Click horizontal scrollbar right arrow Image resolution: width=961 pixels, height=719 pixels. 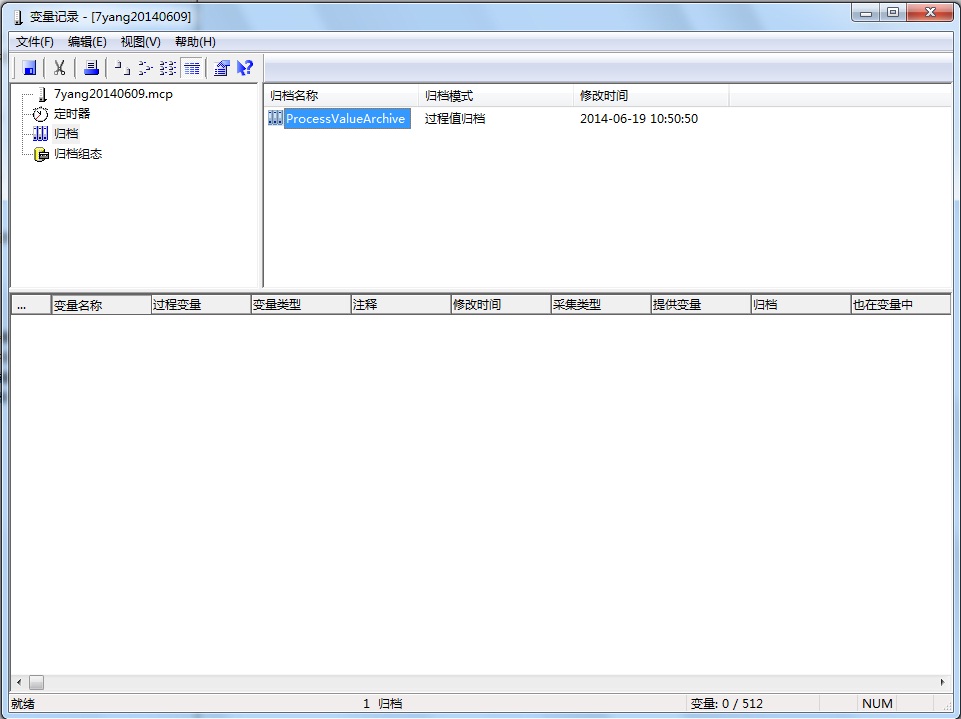[942, 682]
